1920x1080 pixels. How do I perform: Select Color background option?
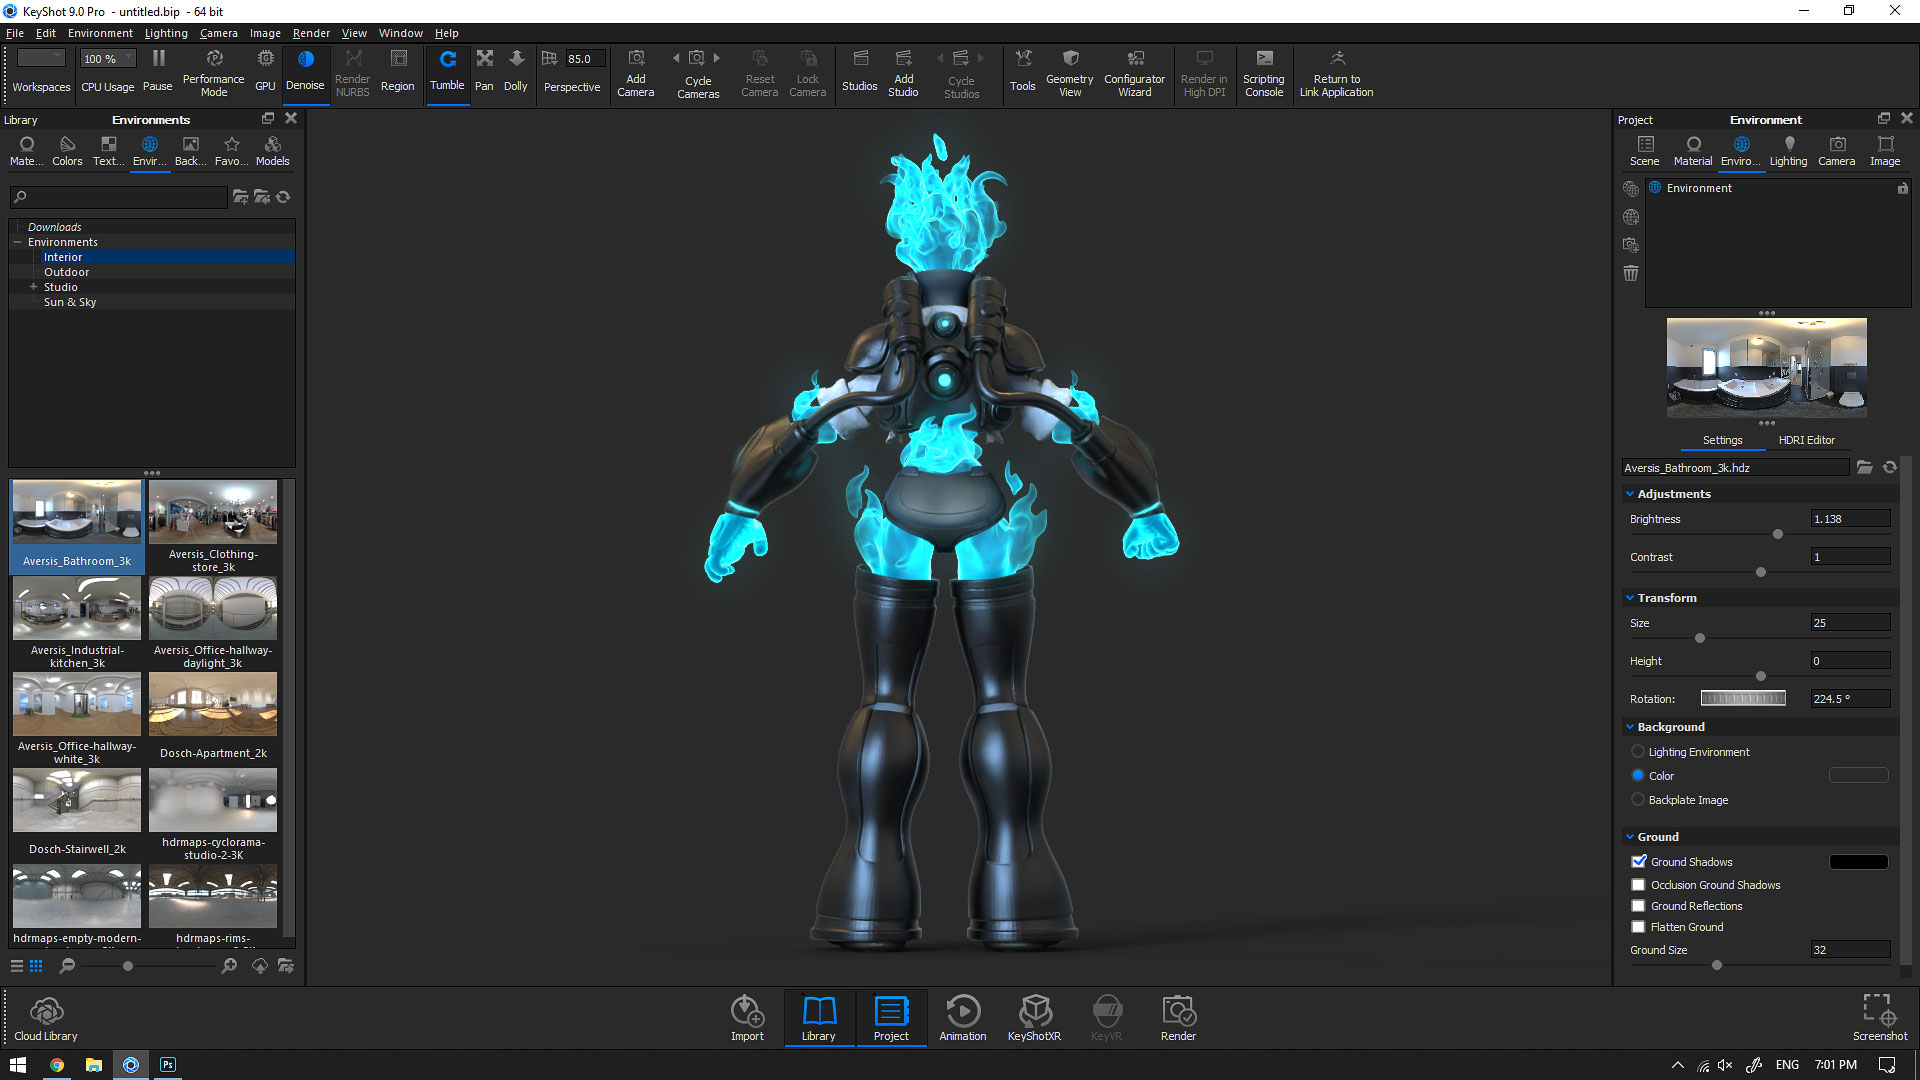[x=1638, y=776]
